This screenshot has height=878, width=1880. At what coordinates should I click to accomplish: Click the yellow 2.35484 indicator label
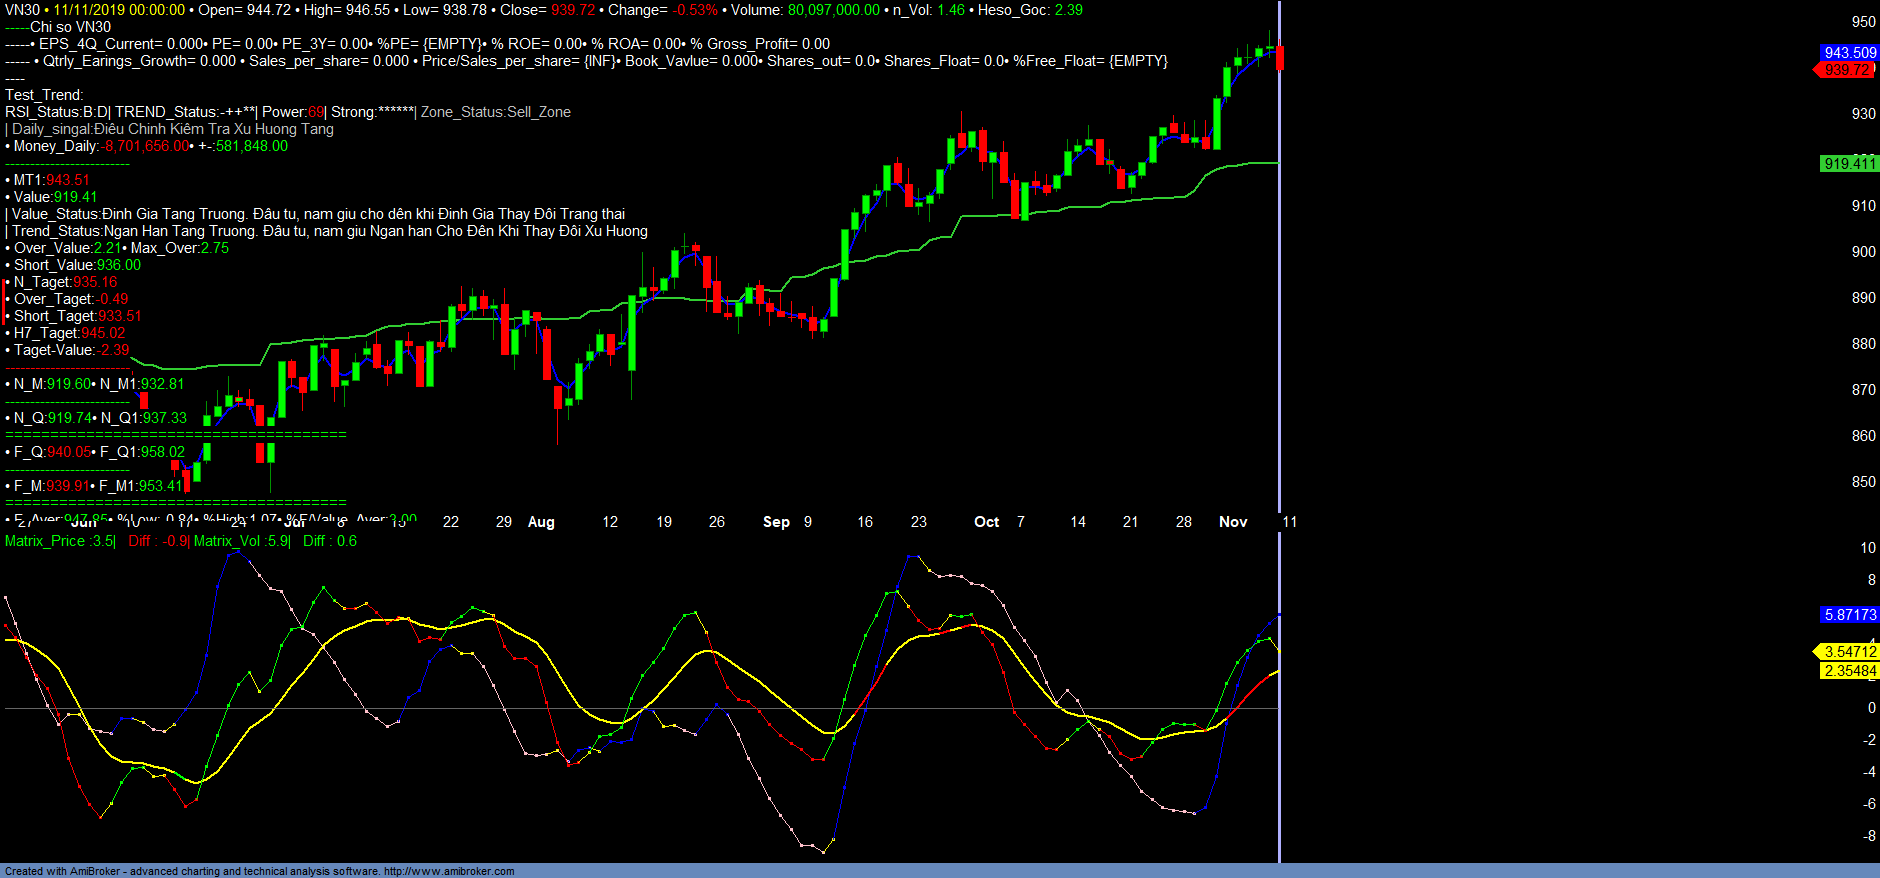click(1848, 671)
